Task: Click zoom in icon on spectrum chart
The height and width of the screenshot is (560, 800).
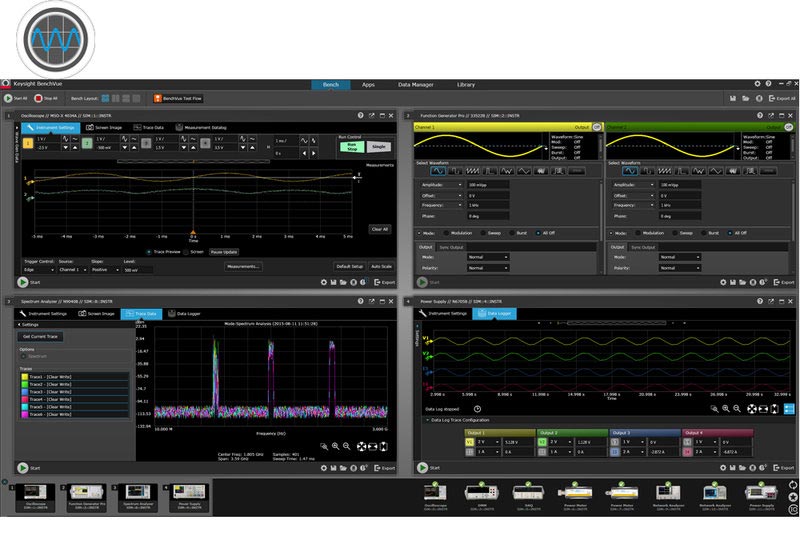Action: pos(335,446)
